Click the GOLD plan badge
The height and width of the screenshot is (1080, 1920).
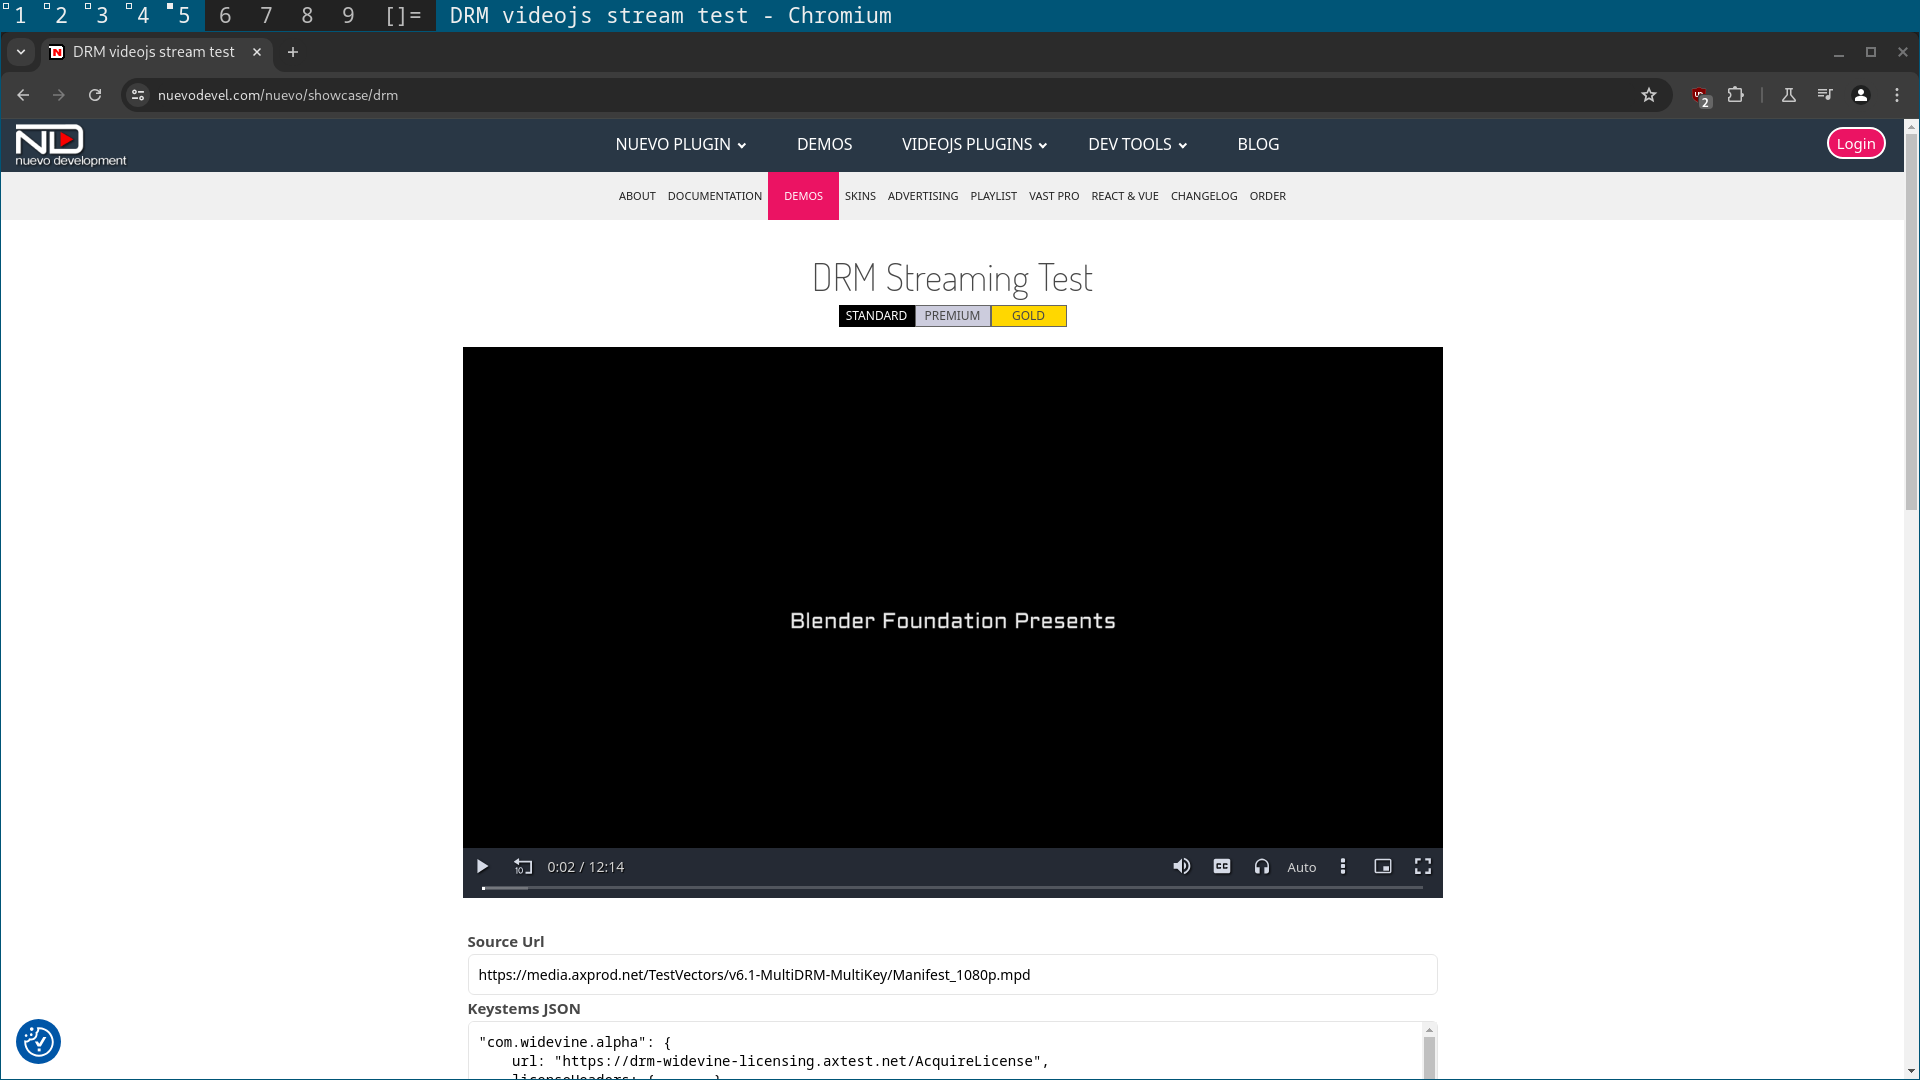click(1028, 316)
